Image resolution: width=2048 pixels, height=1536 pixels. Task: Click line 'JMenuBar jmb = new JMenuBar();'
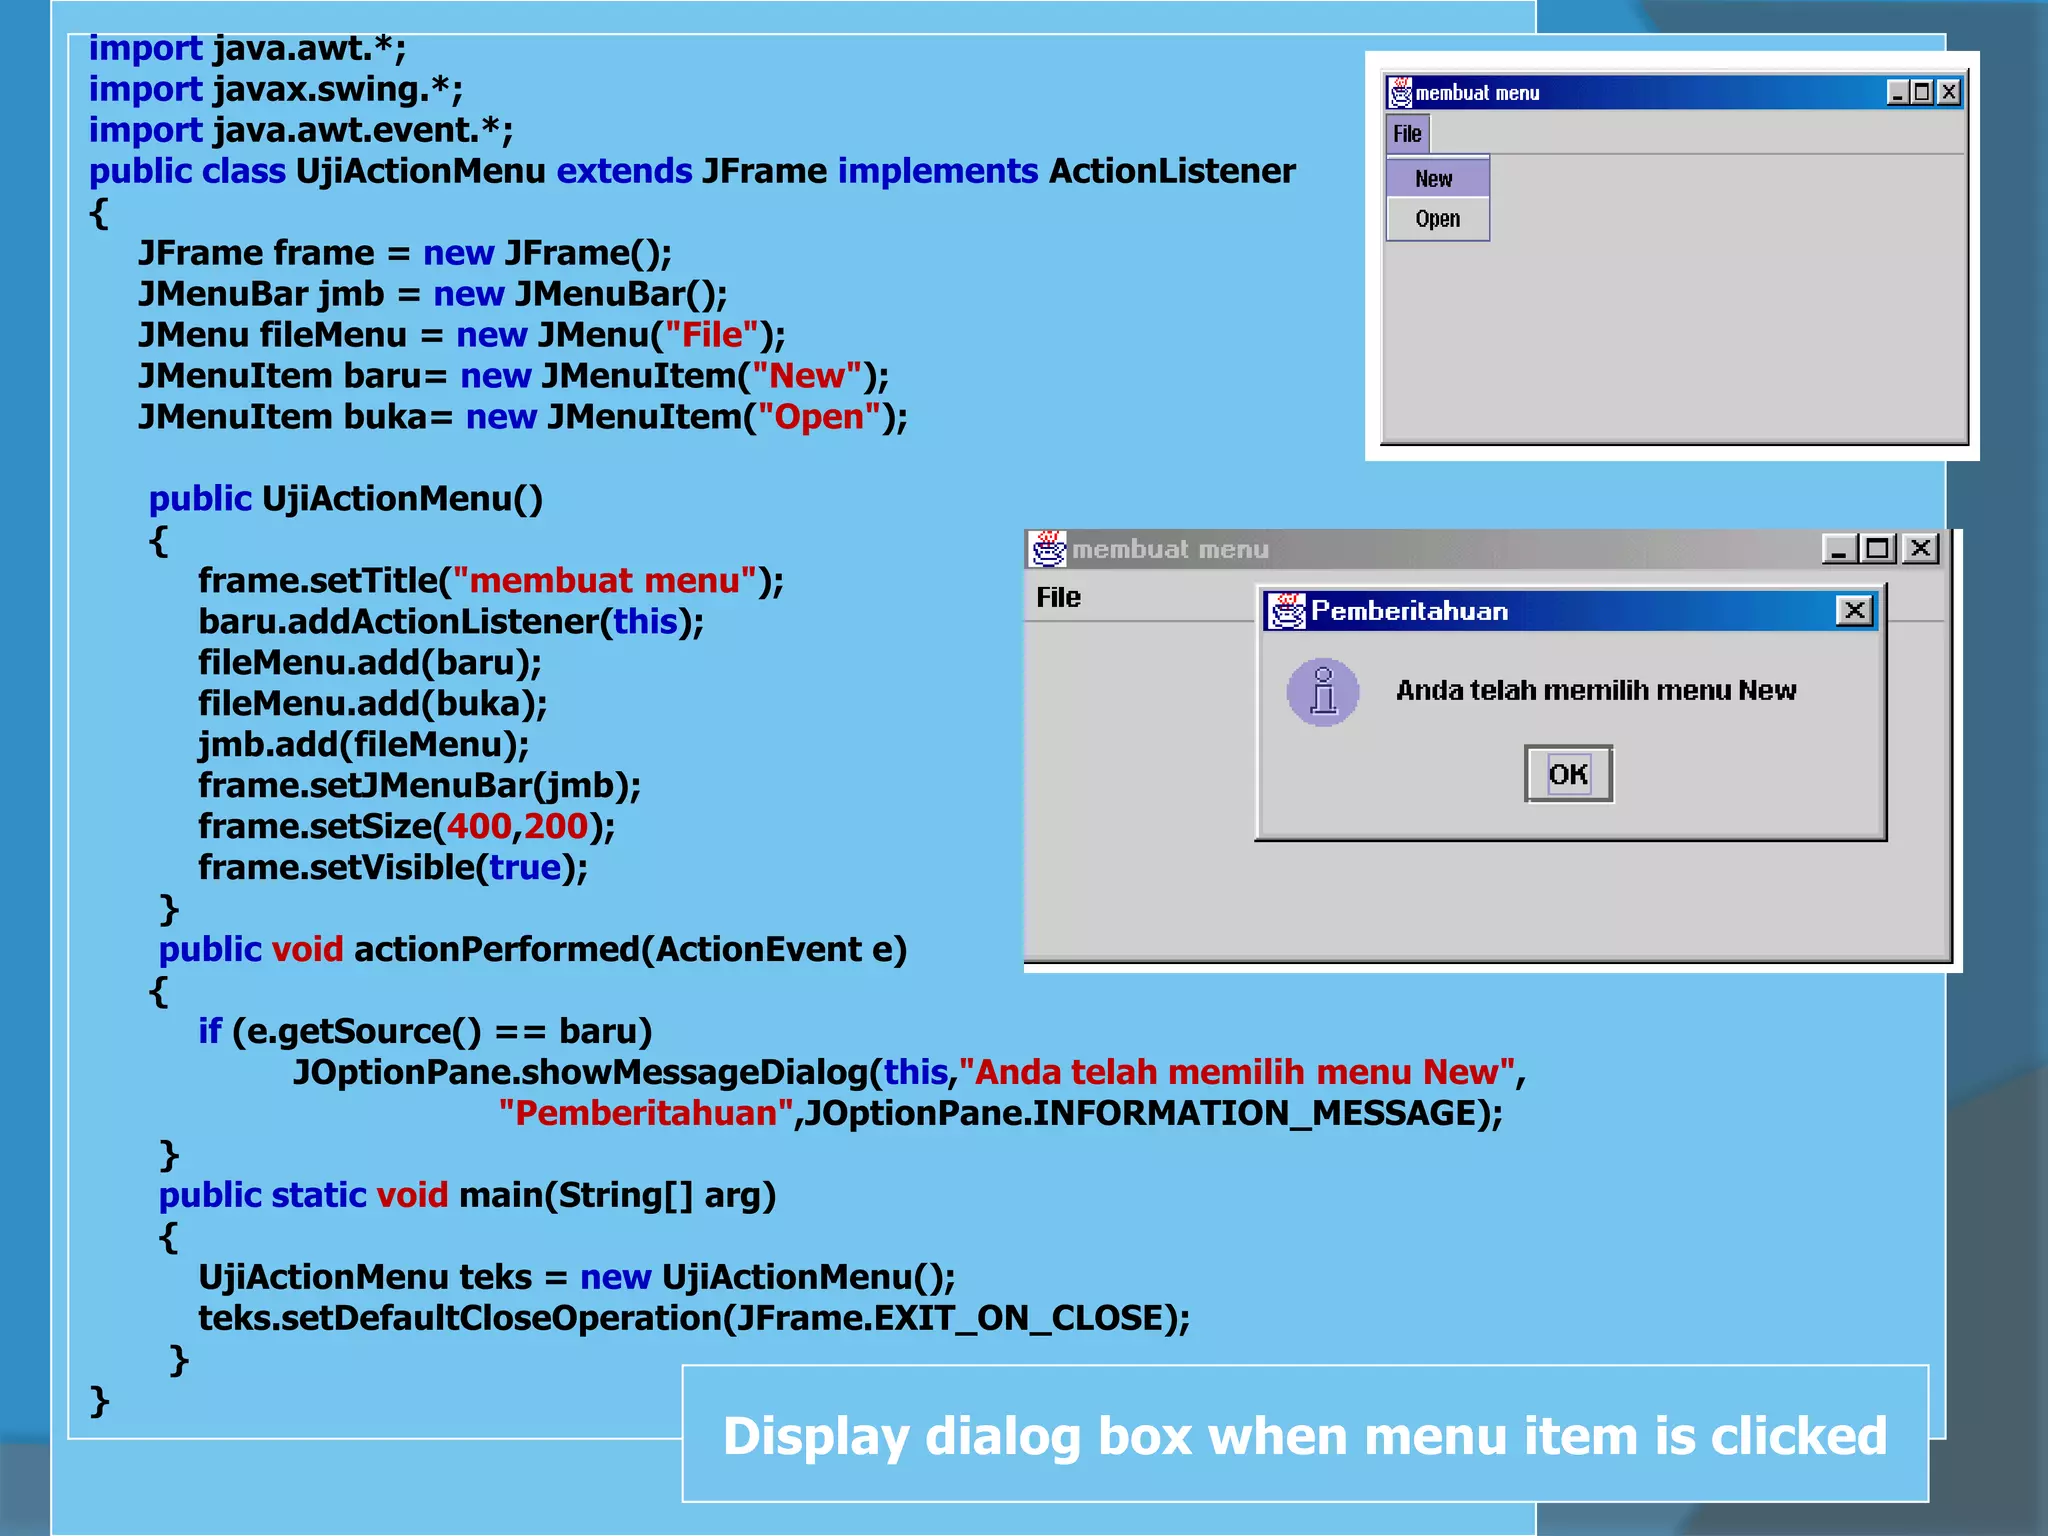pos(433,294)
